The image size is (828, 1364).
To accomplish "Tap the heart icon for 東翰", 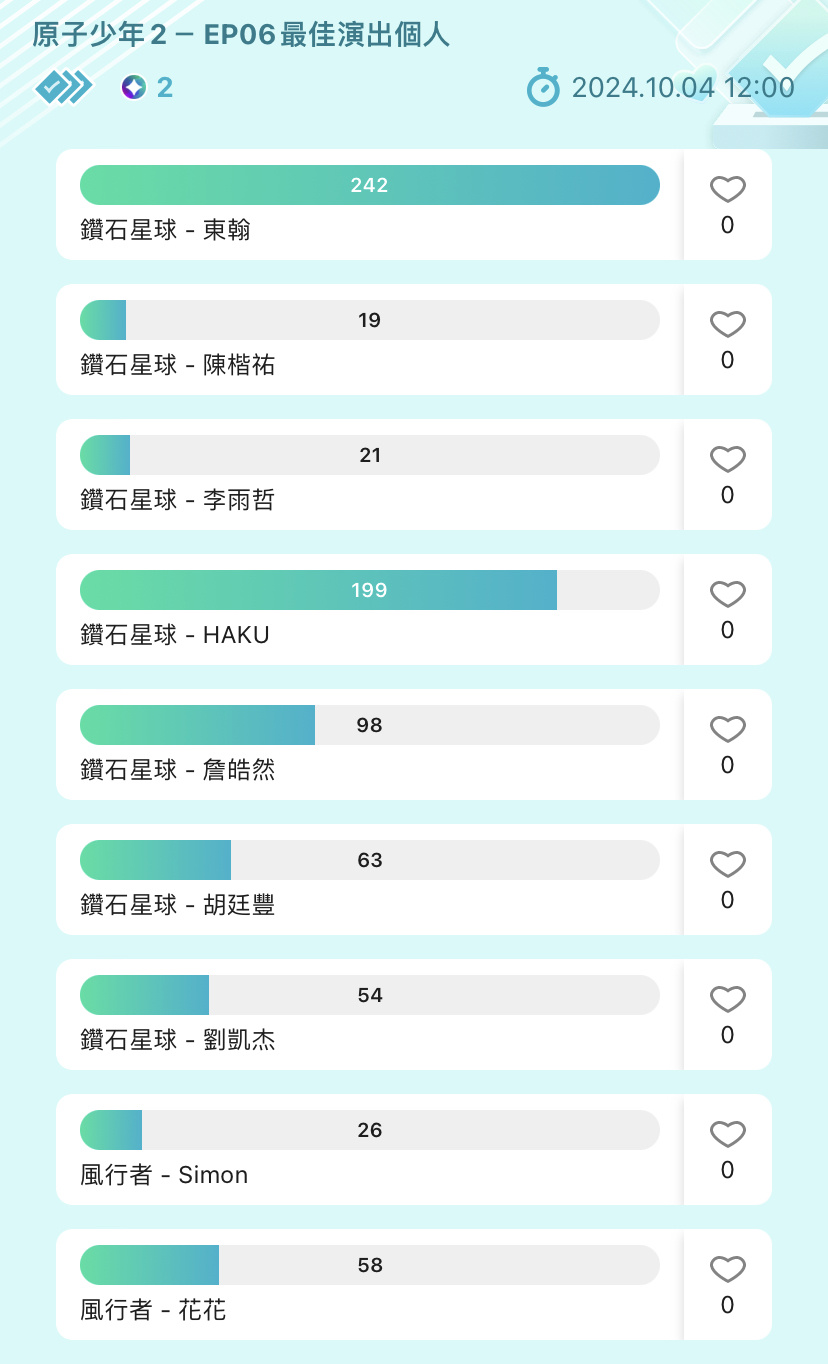I will tap(727, 189).
